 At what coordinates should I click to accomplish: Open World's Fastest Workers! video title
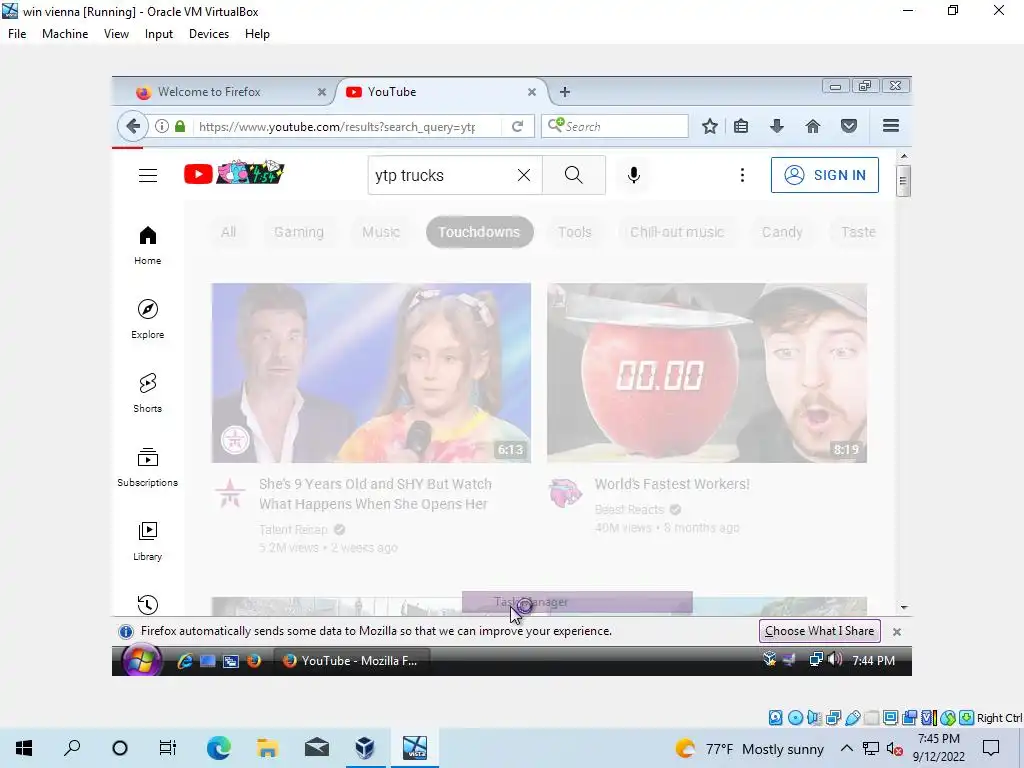[672, 484]
